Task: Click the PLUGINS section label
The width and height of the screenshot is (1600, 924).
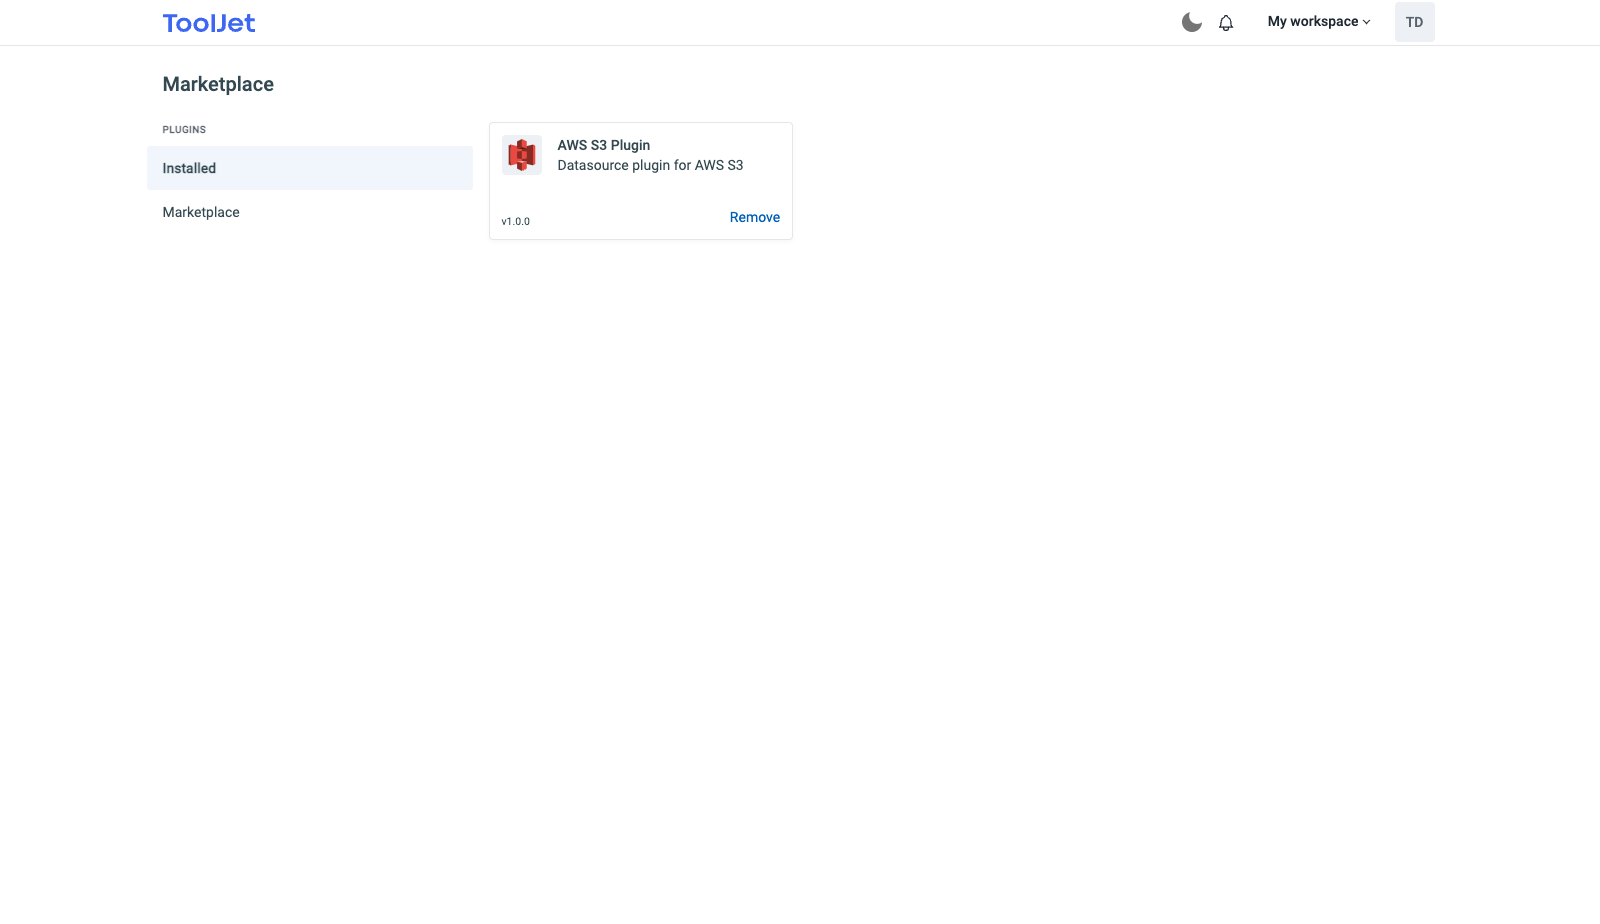Action: pyautogui.click(x=184, y=130)
